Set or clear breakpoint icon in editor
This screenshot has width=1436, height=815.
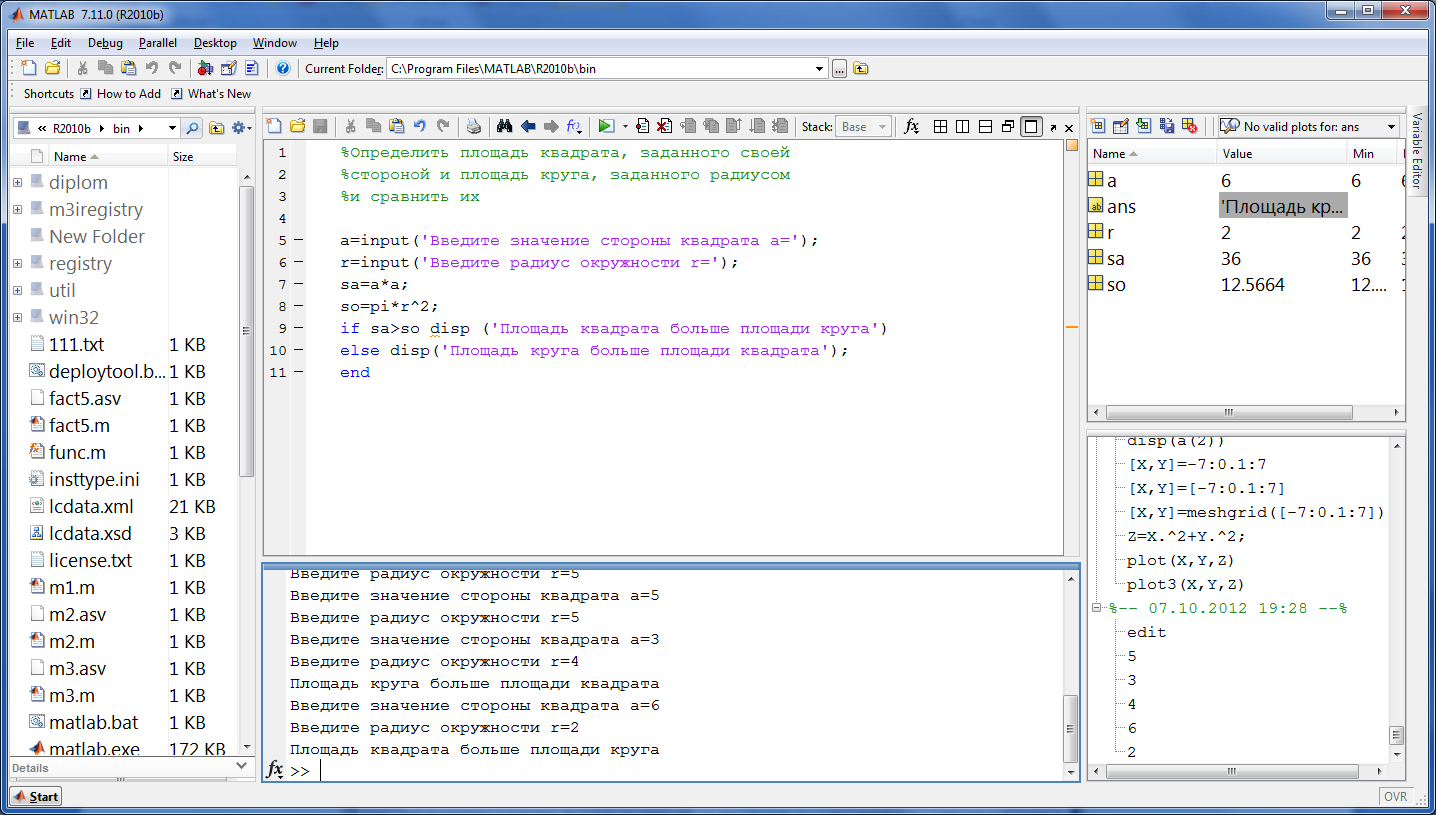click(642, 126)
